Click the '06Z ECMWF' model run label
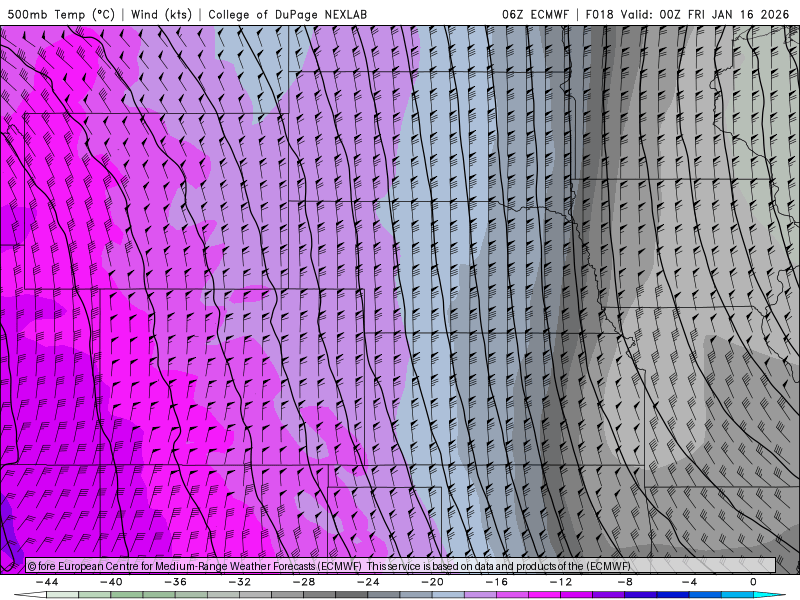The image size is (800, 600). tap(535, 14)
